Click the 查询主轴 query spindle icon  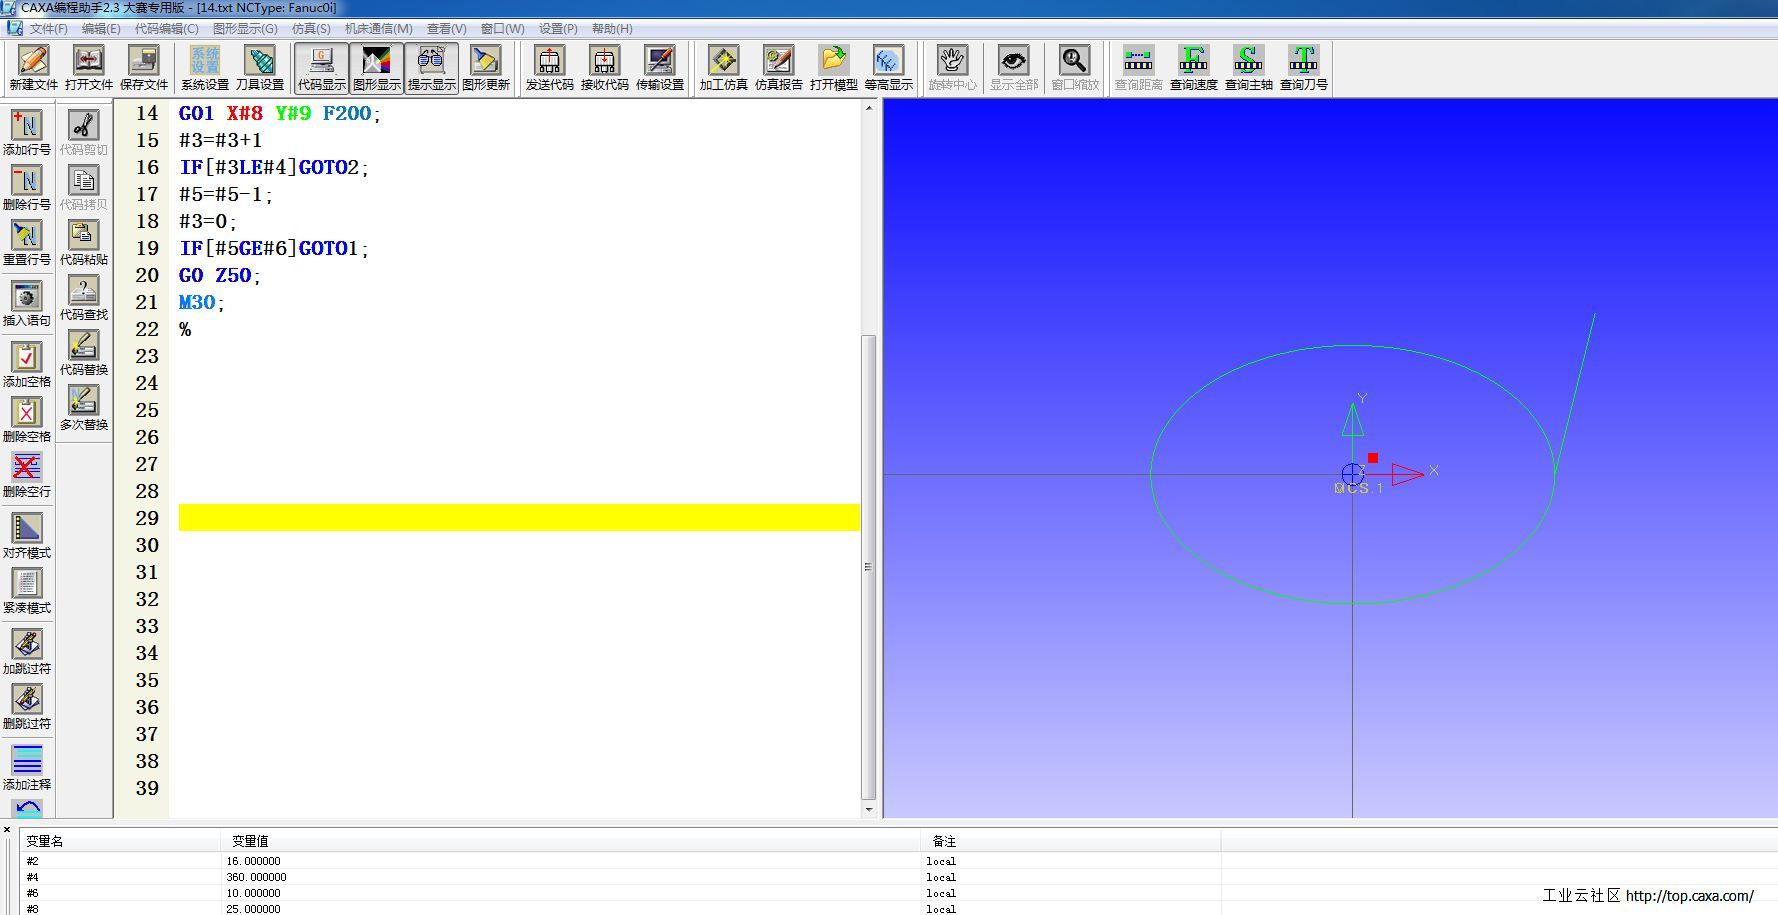coord(1248,68)
